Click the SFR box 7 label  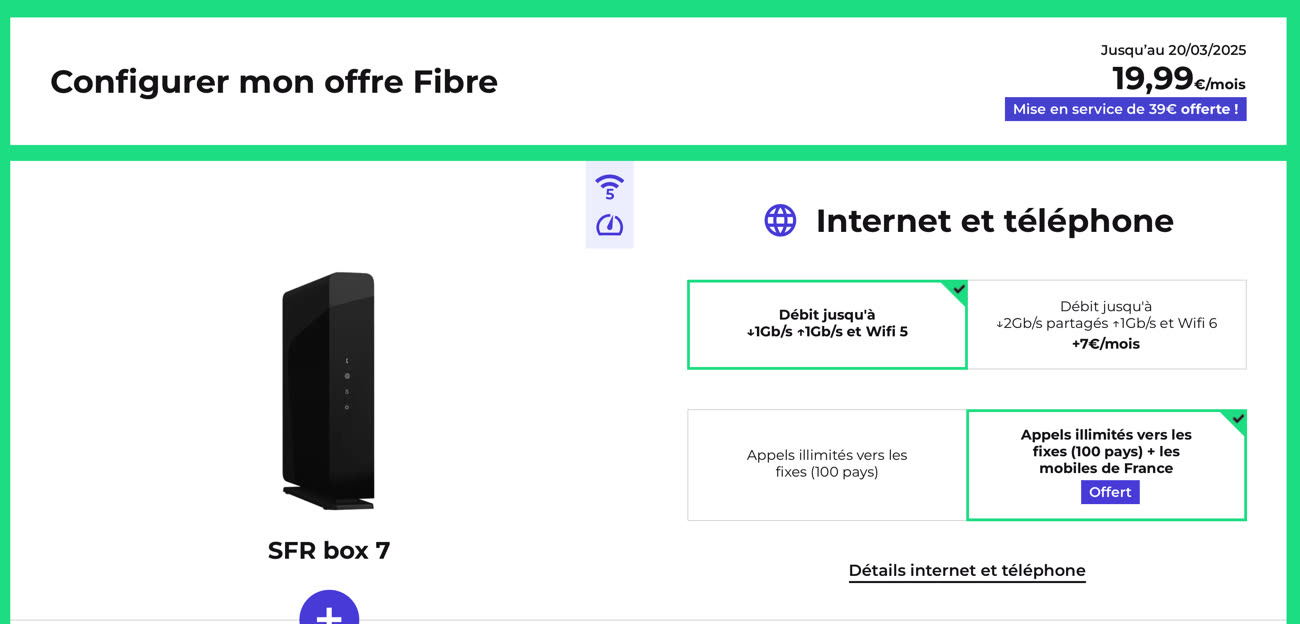pos(329,550)
